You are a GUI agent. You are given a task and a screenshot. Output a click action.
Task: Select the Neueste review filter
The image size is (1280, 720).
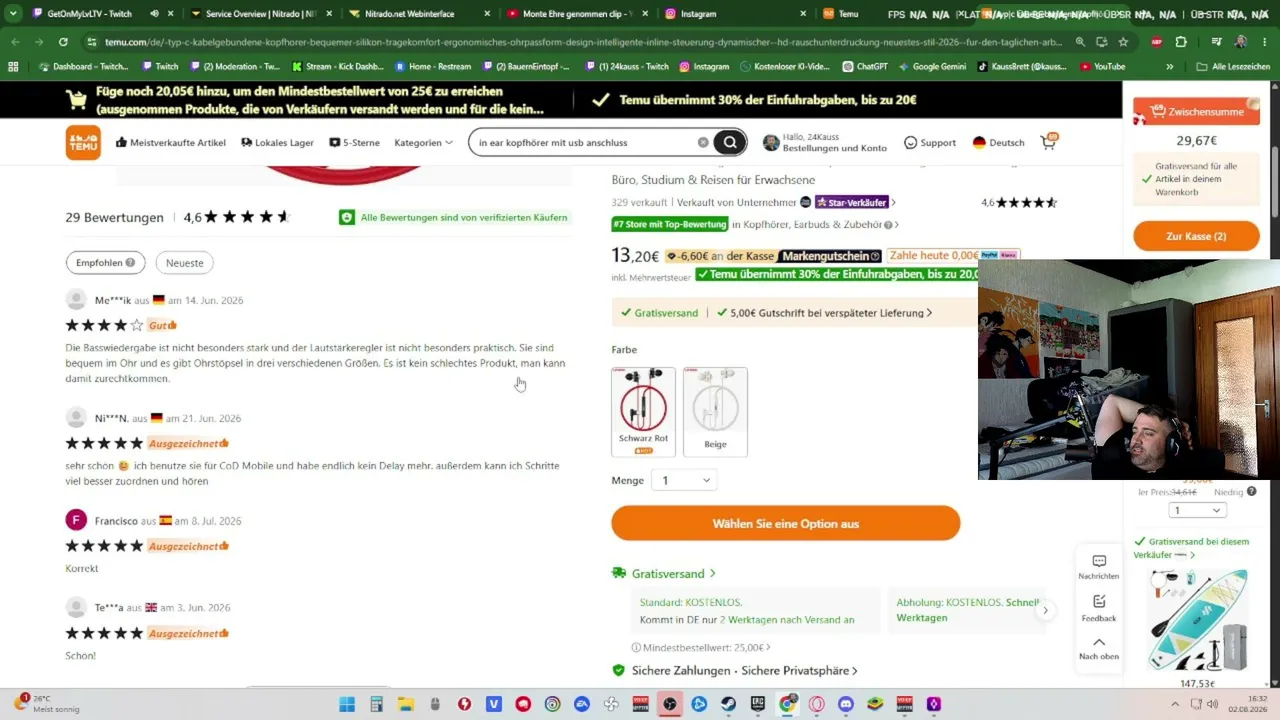pyautogui.click(x=184, y=263)
